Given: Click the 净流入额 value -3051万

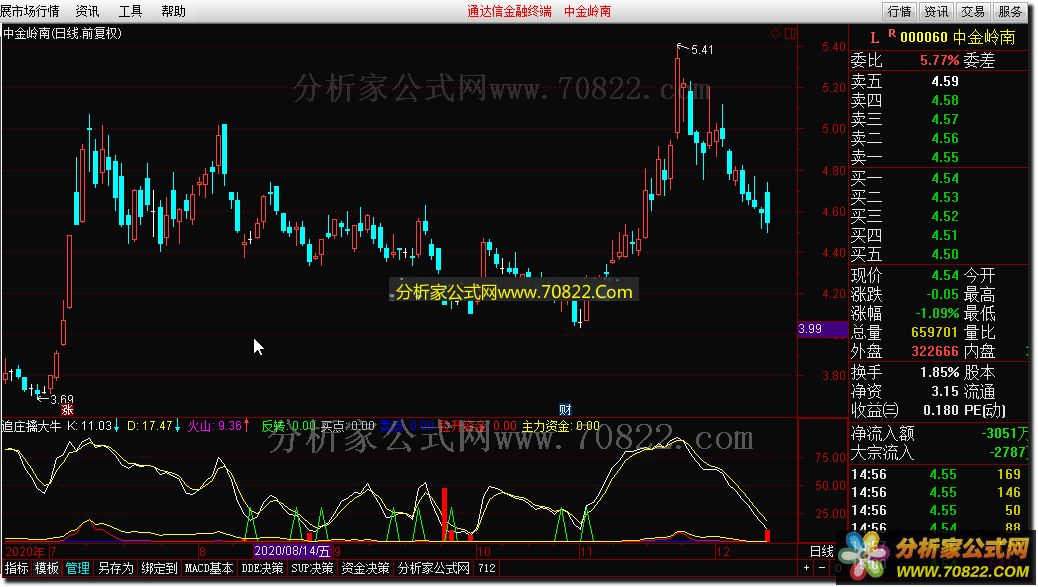Looking at the screenshot, I should click(x=1006, y=433).
